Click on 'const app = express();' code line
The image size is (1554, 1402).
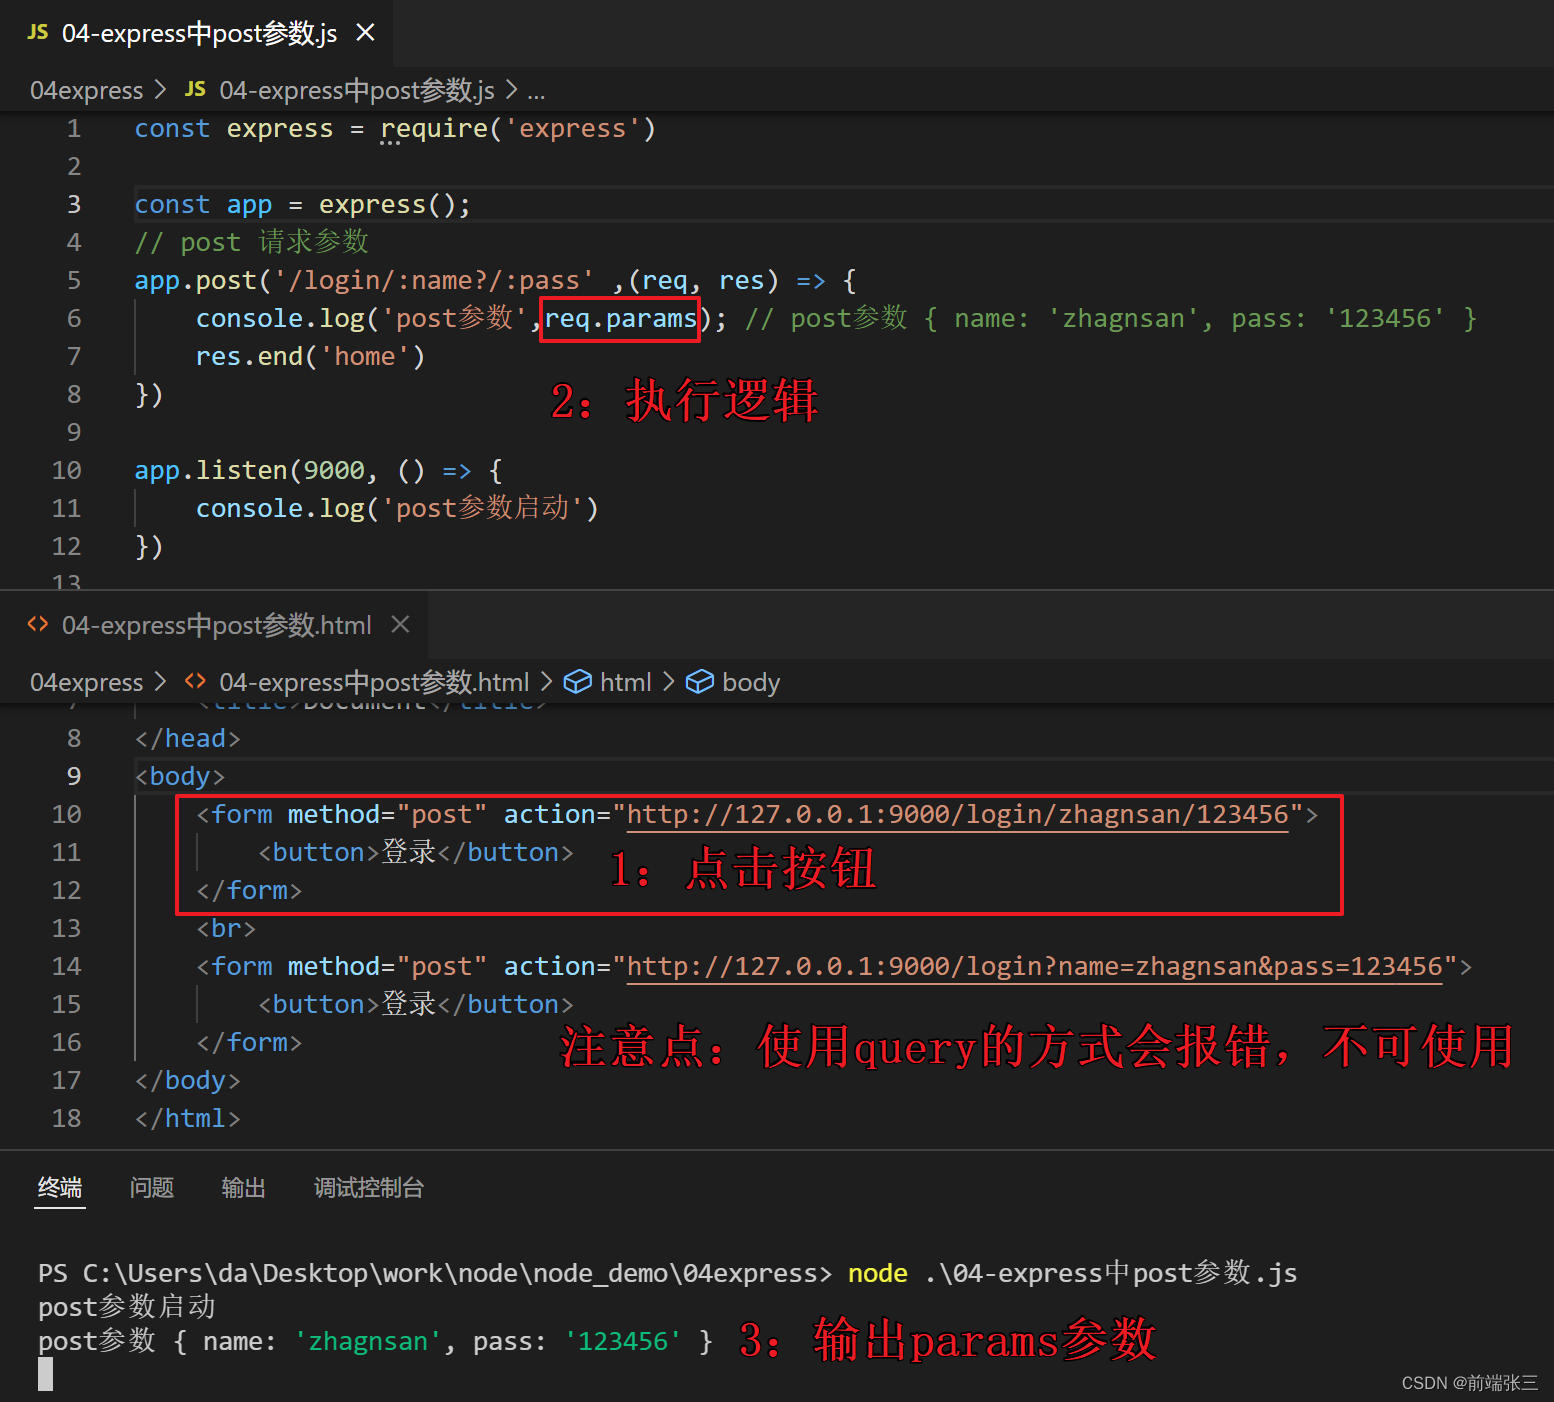click(303, 205)
